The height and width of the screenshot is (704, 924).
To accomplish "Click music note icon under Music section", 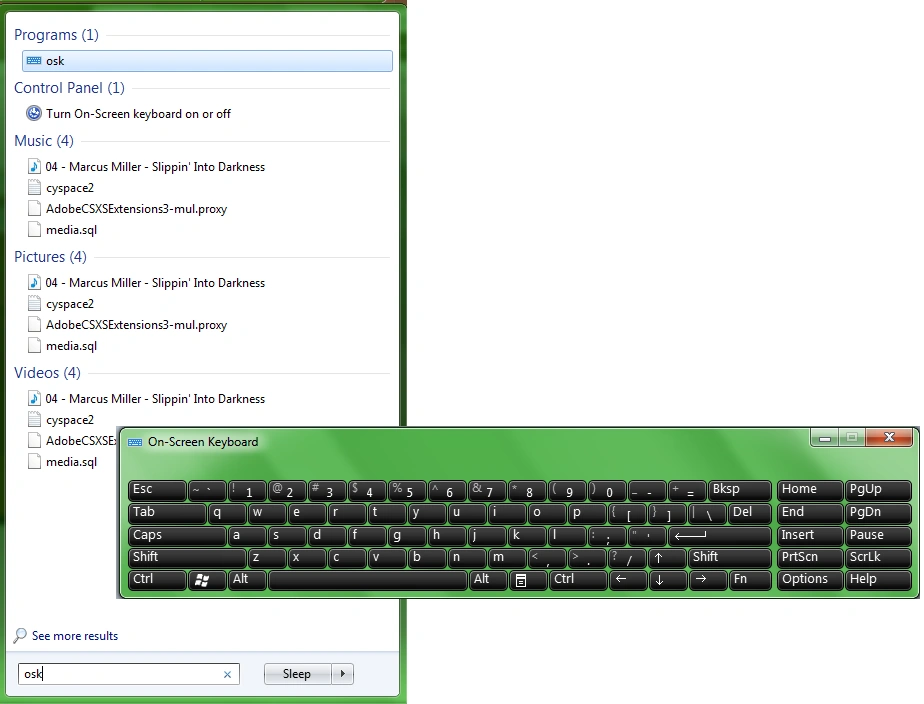I will click(x=34, y=167).
